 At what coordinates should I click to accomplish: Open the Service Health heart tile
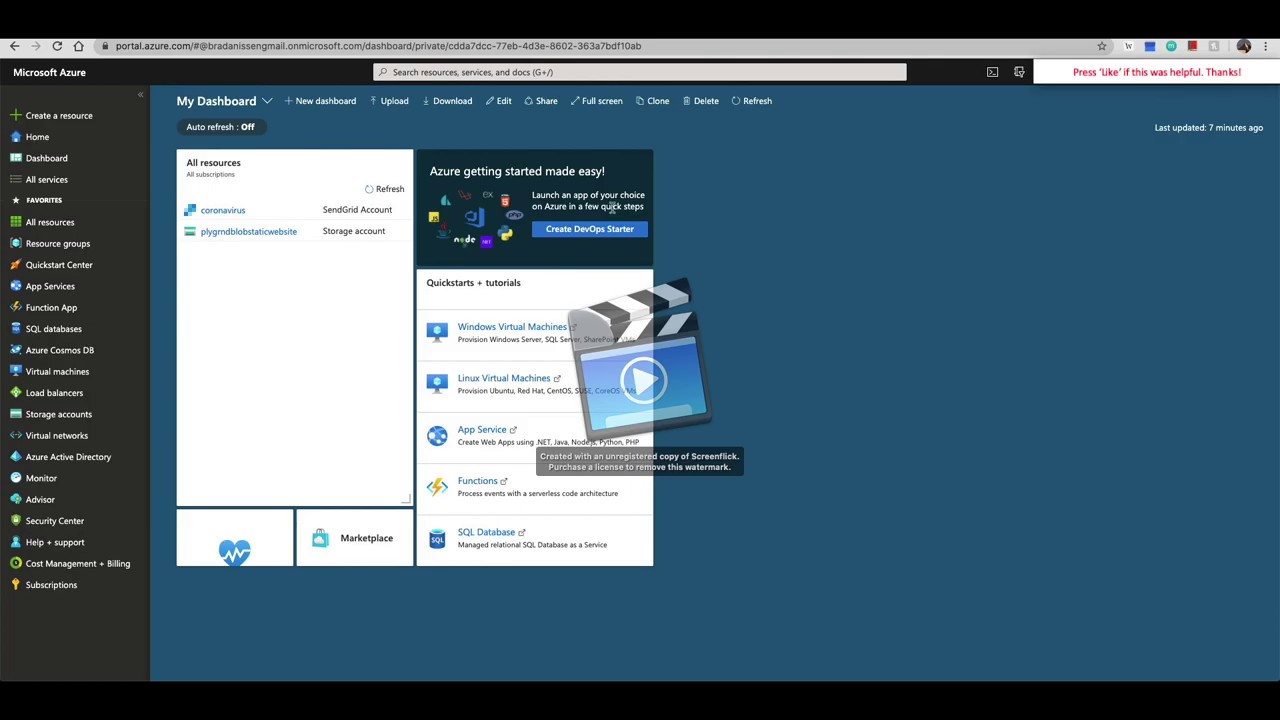click(x=235, y=538)
